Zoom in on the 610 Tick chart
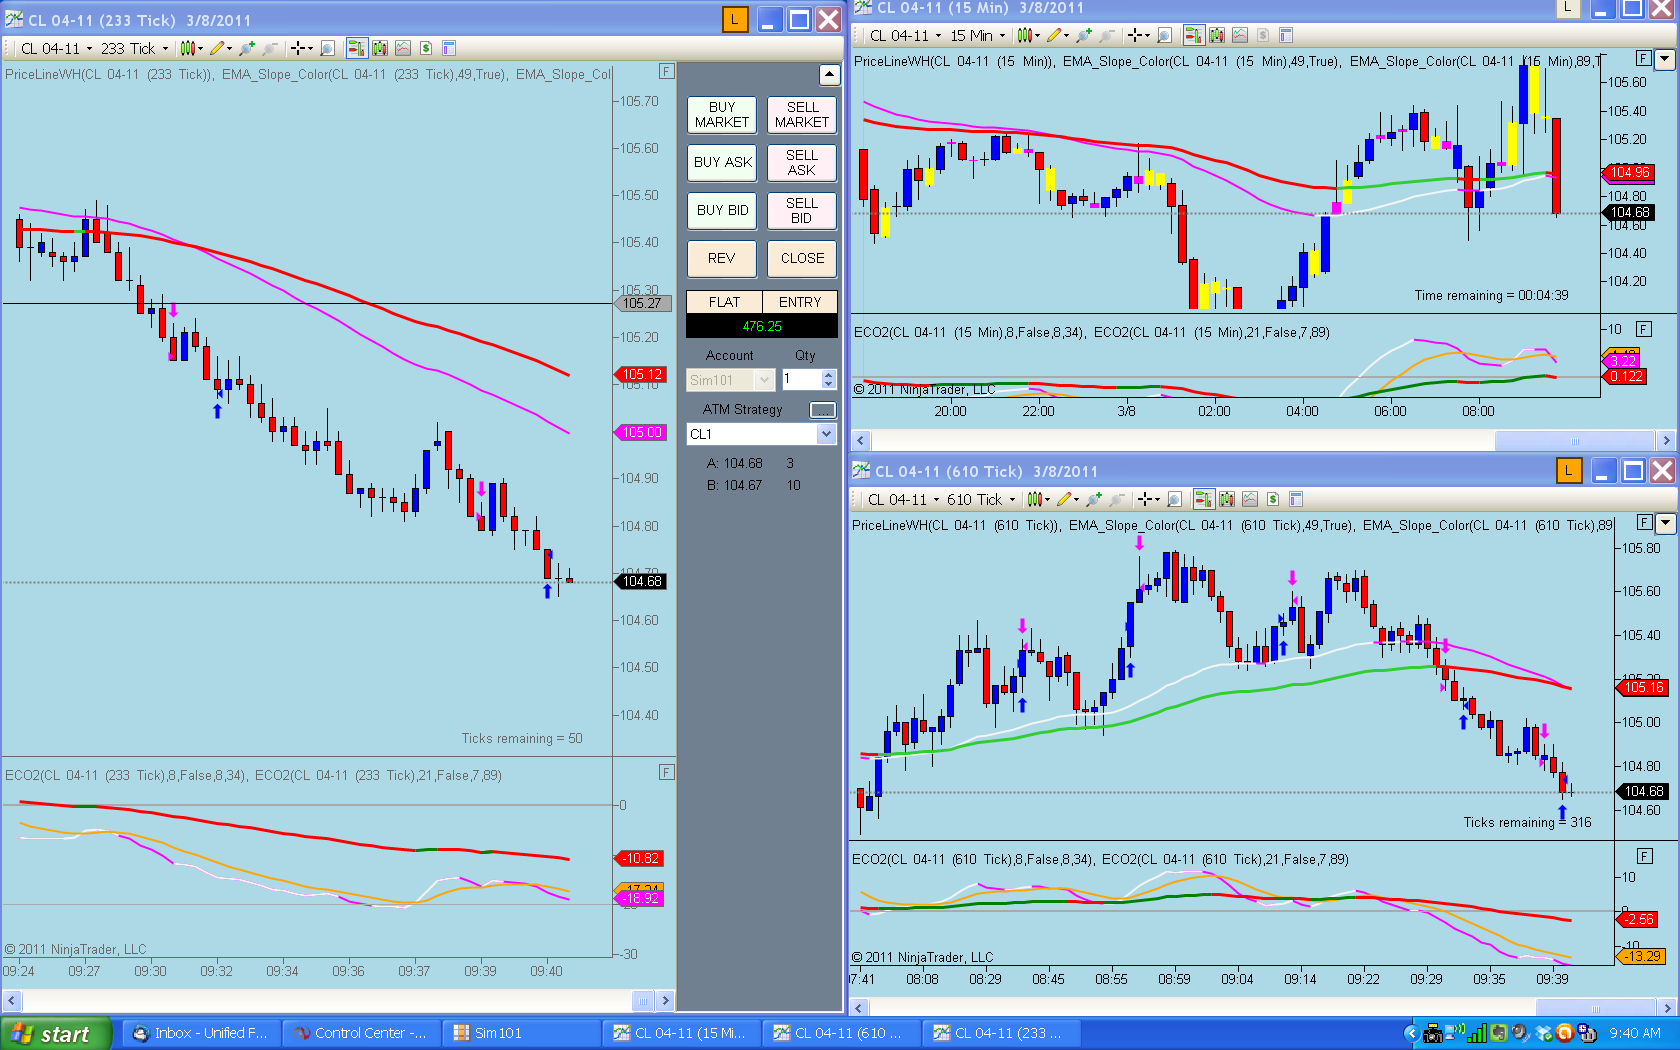 pyautogui.click(x=1095, y=500)
